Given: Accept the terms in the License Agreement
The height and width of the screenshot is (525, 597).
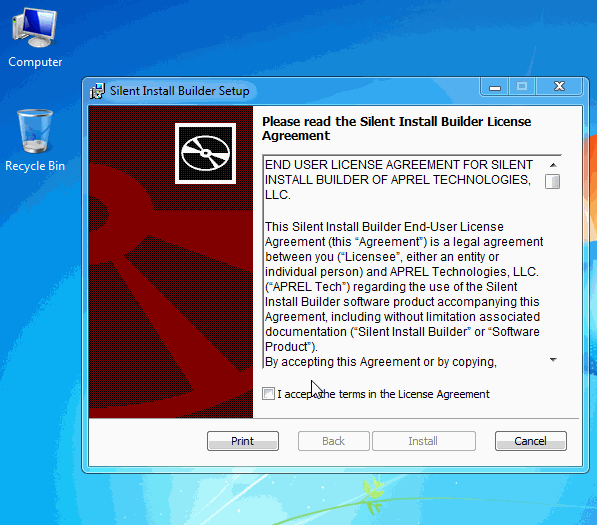Looking at the screenshot, I should (x=268, y=394).
